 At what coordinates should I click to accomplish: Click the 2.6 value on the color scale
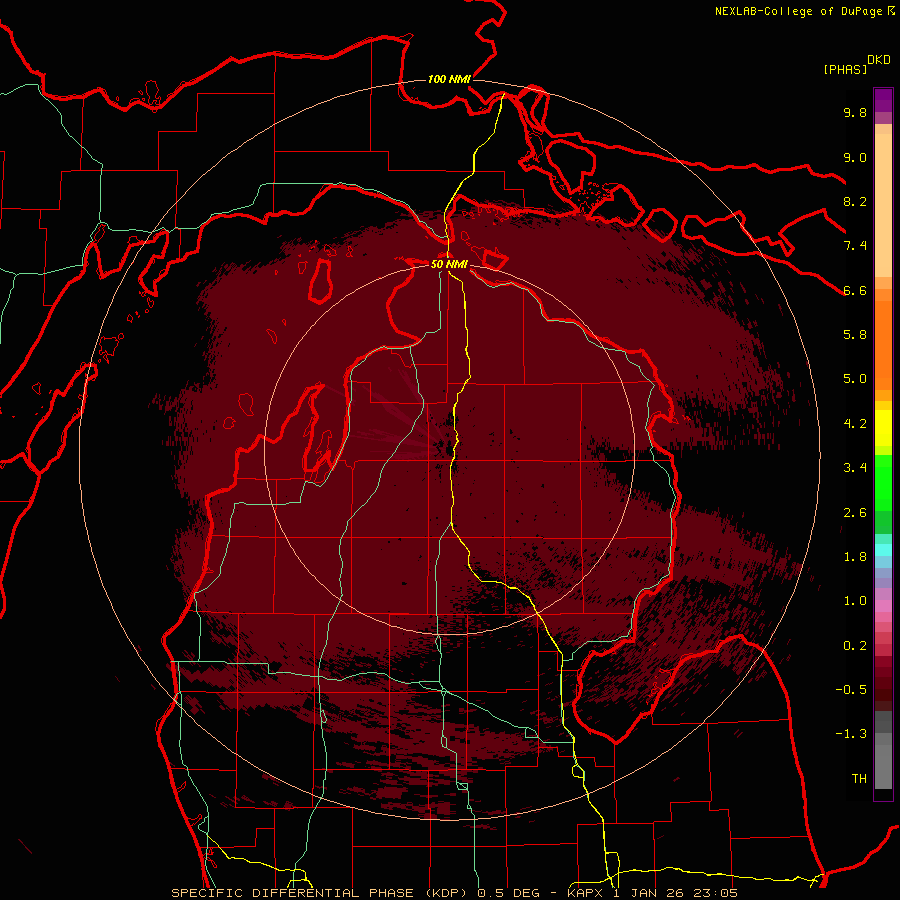(x=855, y=513)
